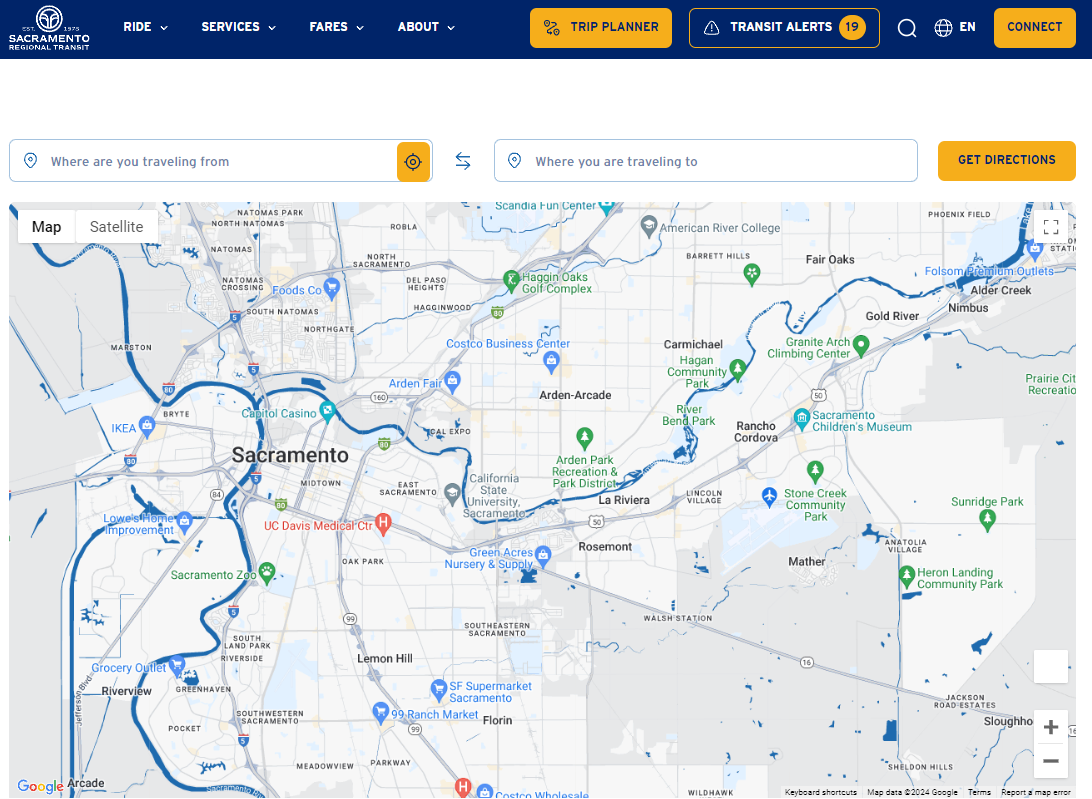Open the EN language selector

click(955, 28)
